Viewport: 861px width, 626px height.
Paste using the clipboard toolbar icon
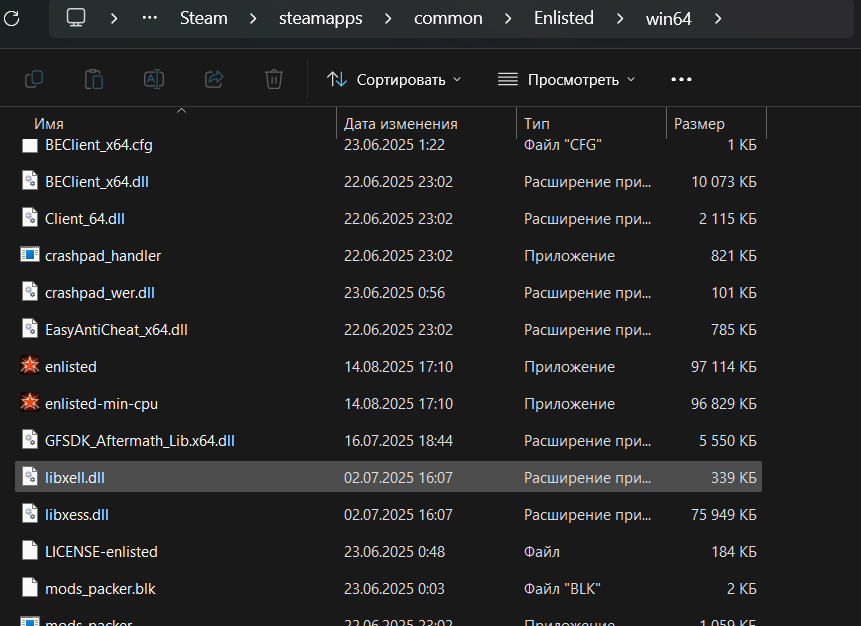pos(94,79)
